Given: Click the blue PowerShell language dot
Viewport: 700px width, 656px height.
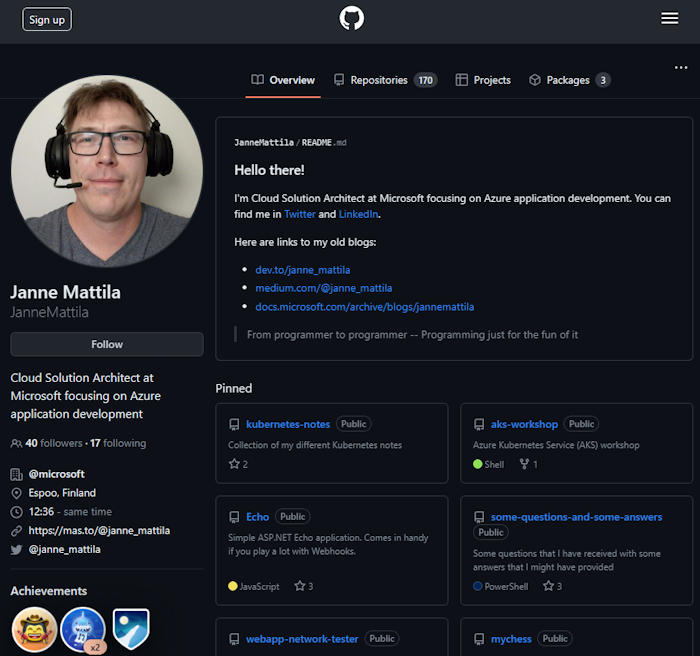Looking at the screenshot, I should tap(477, 586).
